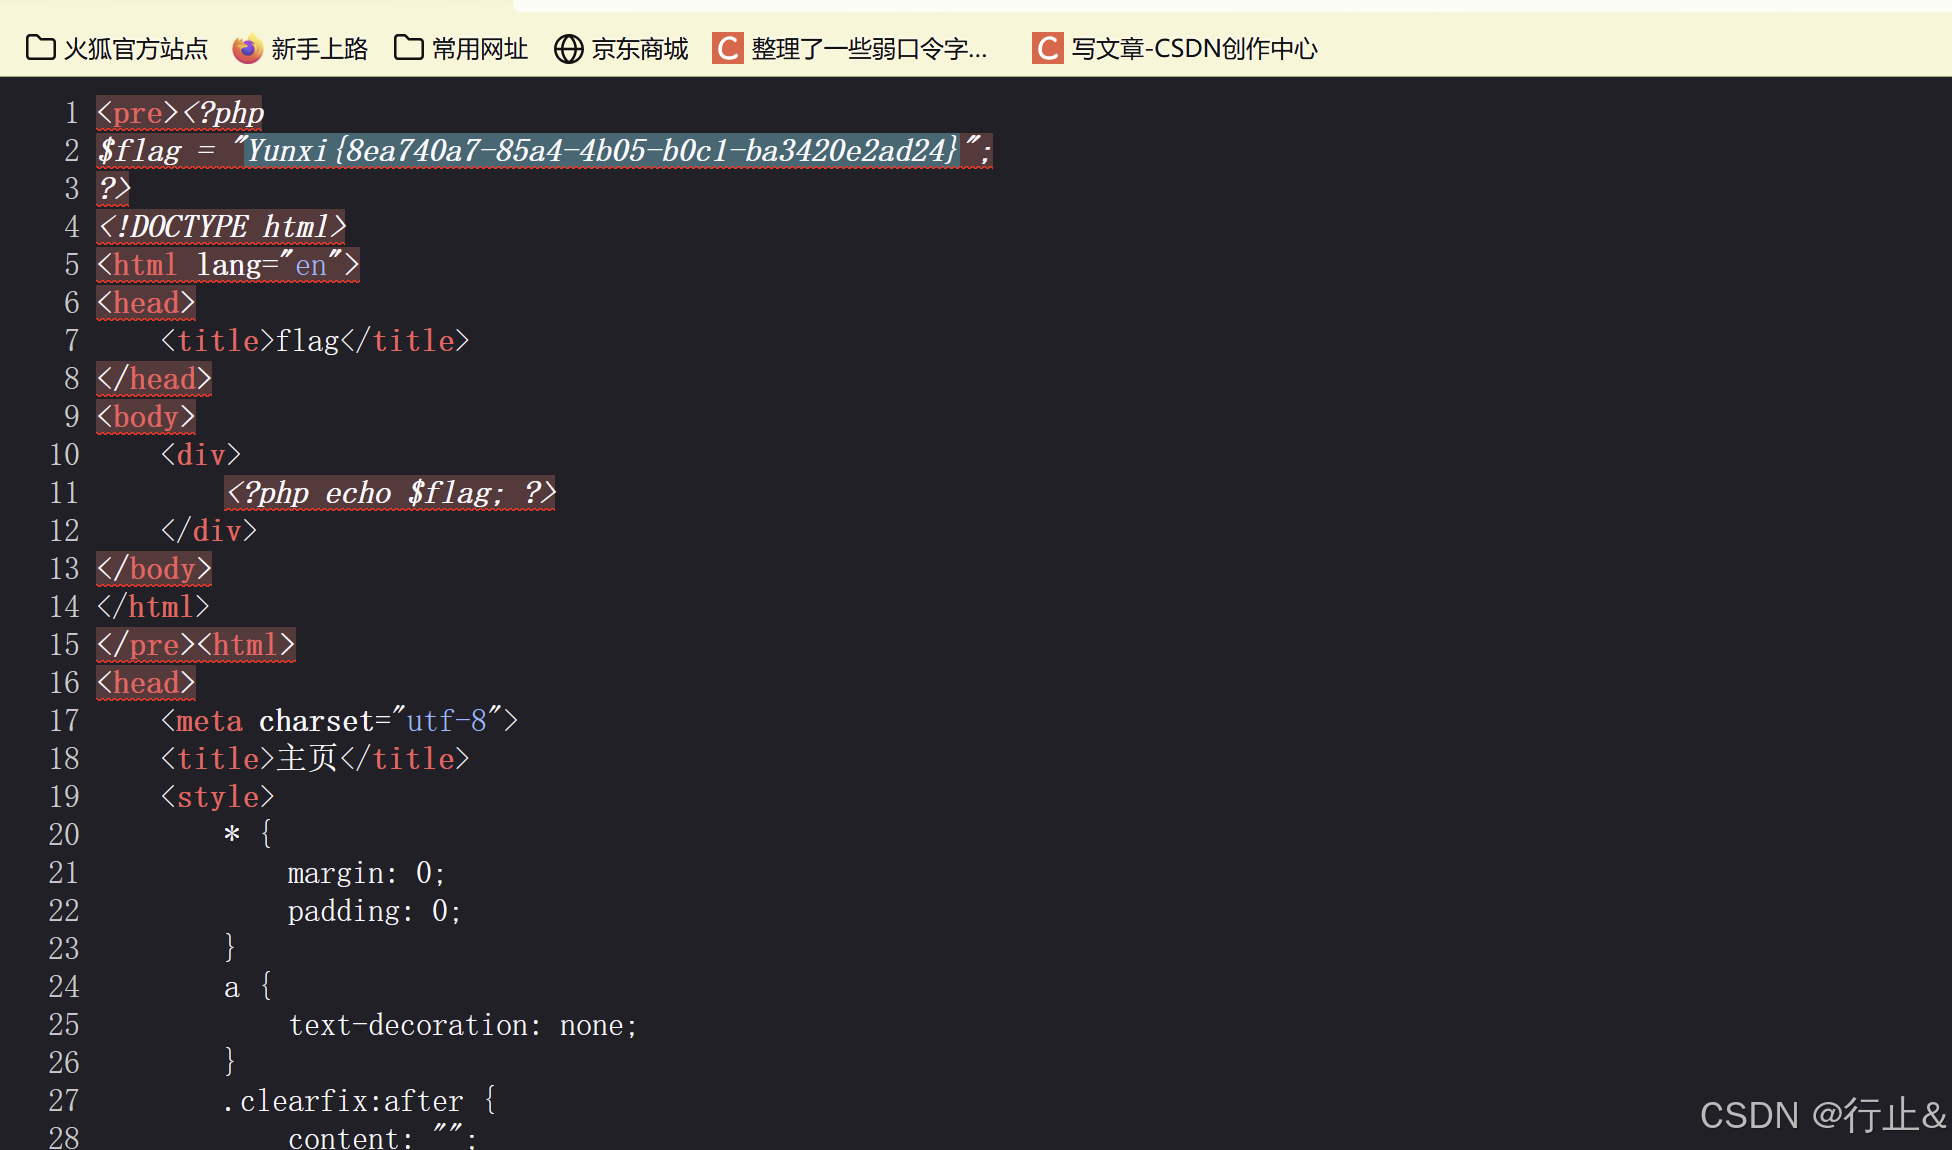Expand the 常用网址 bookmarks folder
Screen dimensions: 1952x1150
point(479,48)
